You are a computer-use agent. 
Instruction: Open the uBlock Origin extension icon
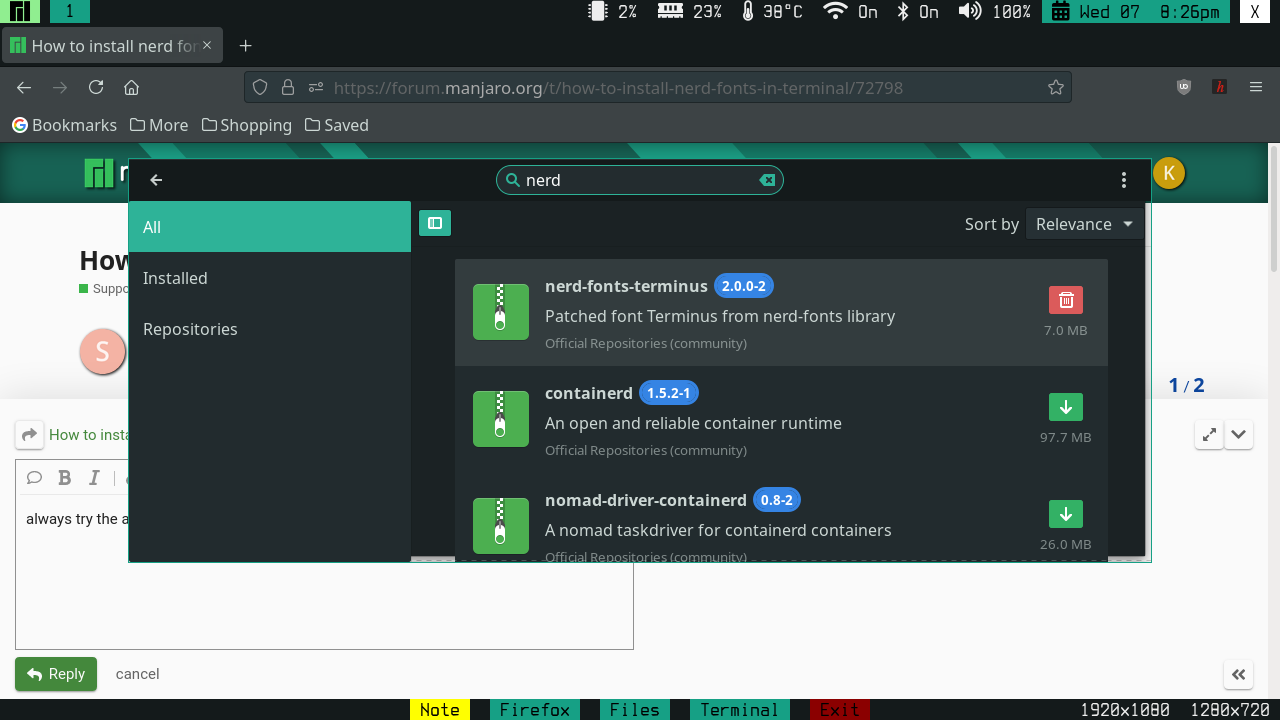(x=1184, y=88)
